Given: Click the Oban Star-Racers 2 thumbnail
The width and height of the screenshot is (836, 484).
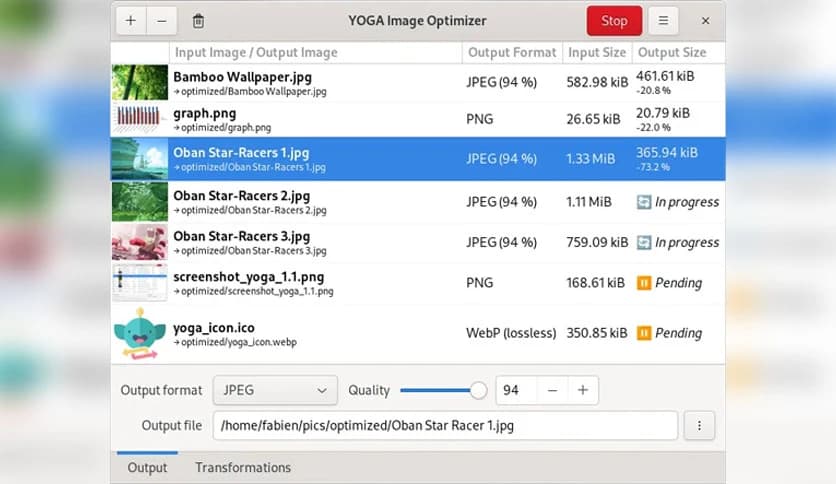Looking at the screenshot, I should coord(140,201).
